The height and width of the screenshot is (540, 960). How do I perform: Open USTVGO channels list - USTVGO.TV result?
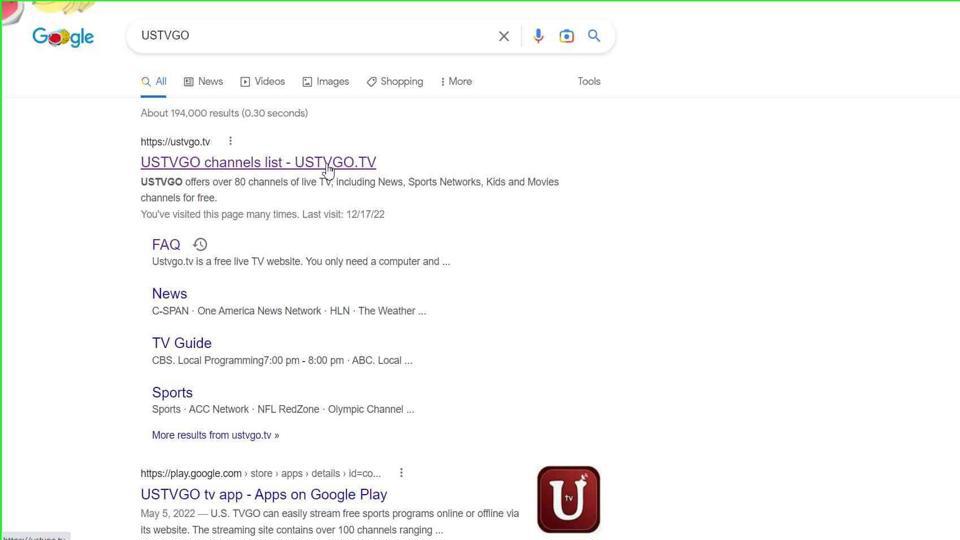(x=258, y=162)
